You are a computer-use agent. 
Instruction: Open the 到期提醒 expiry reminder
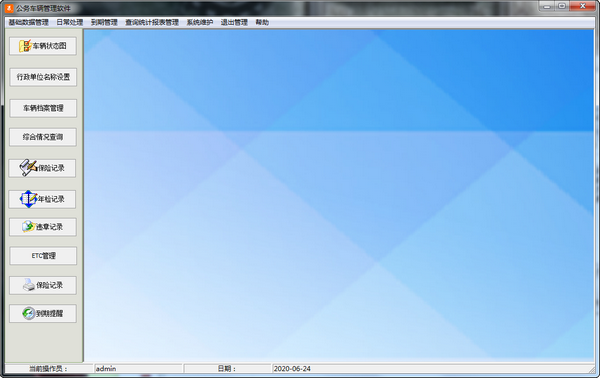coord(43,313)
